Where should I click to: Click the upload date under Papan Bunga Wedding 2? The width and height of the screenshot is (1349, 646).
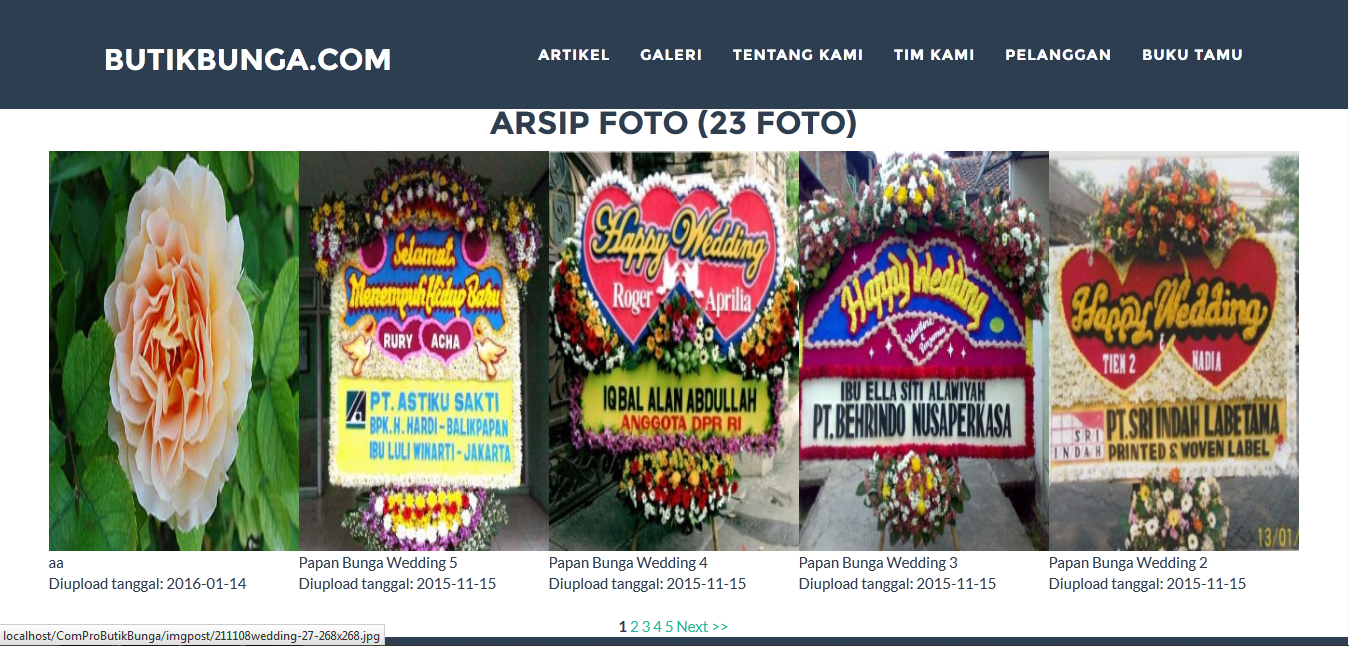1147,584
